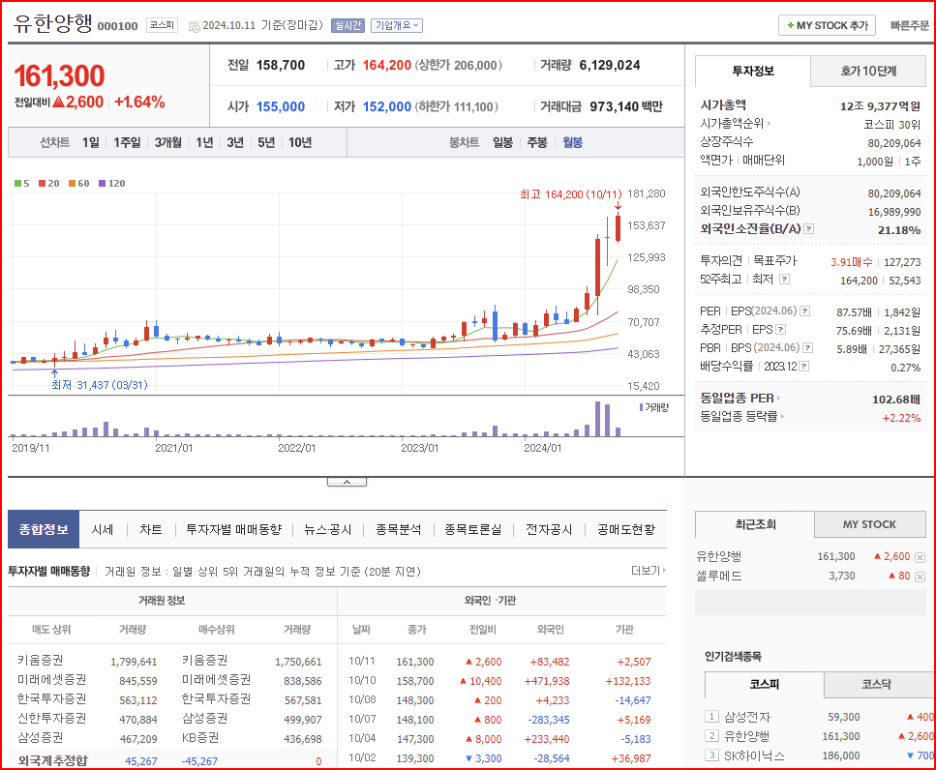Image resolution: width=936 pixels, height=770 pixels.
Task: Open the 전자공시 tab
Action: pyautogui.click(x=549, y=529)
